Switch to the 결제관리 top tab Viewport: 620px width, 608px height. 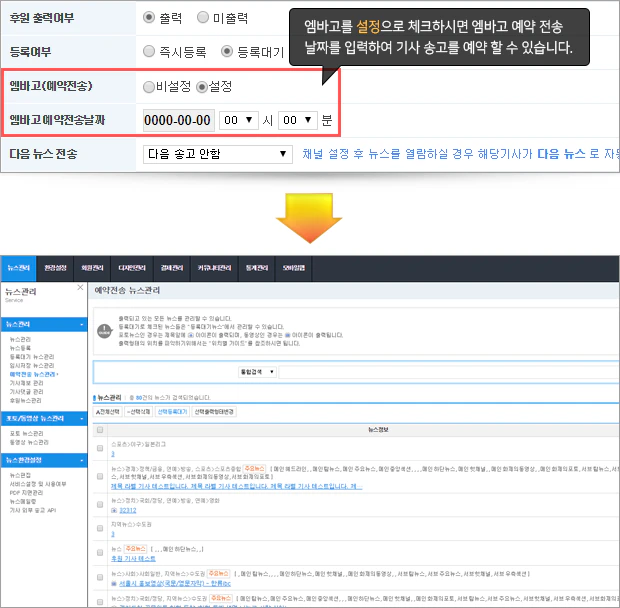tap(172, 268)
